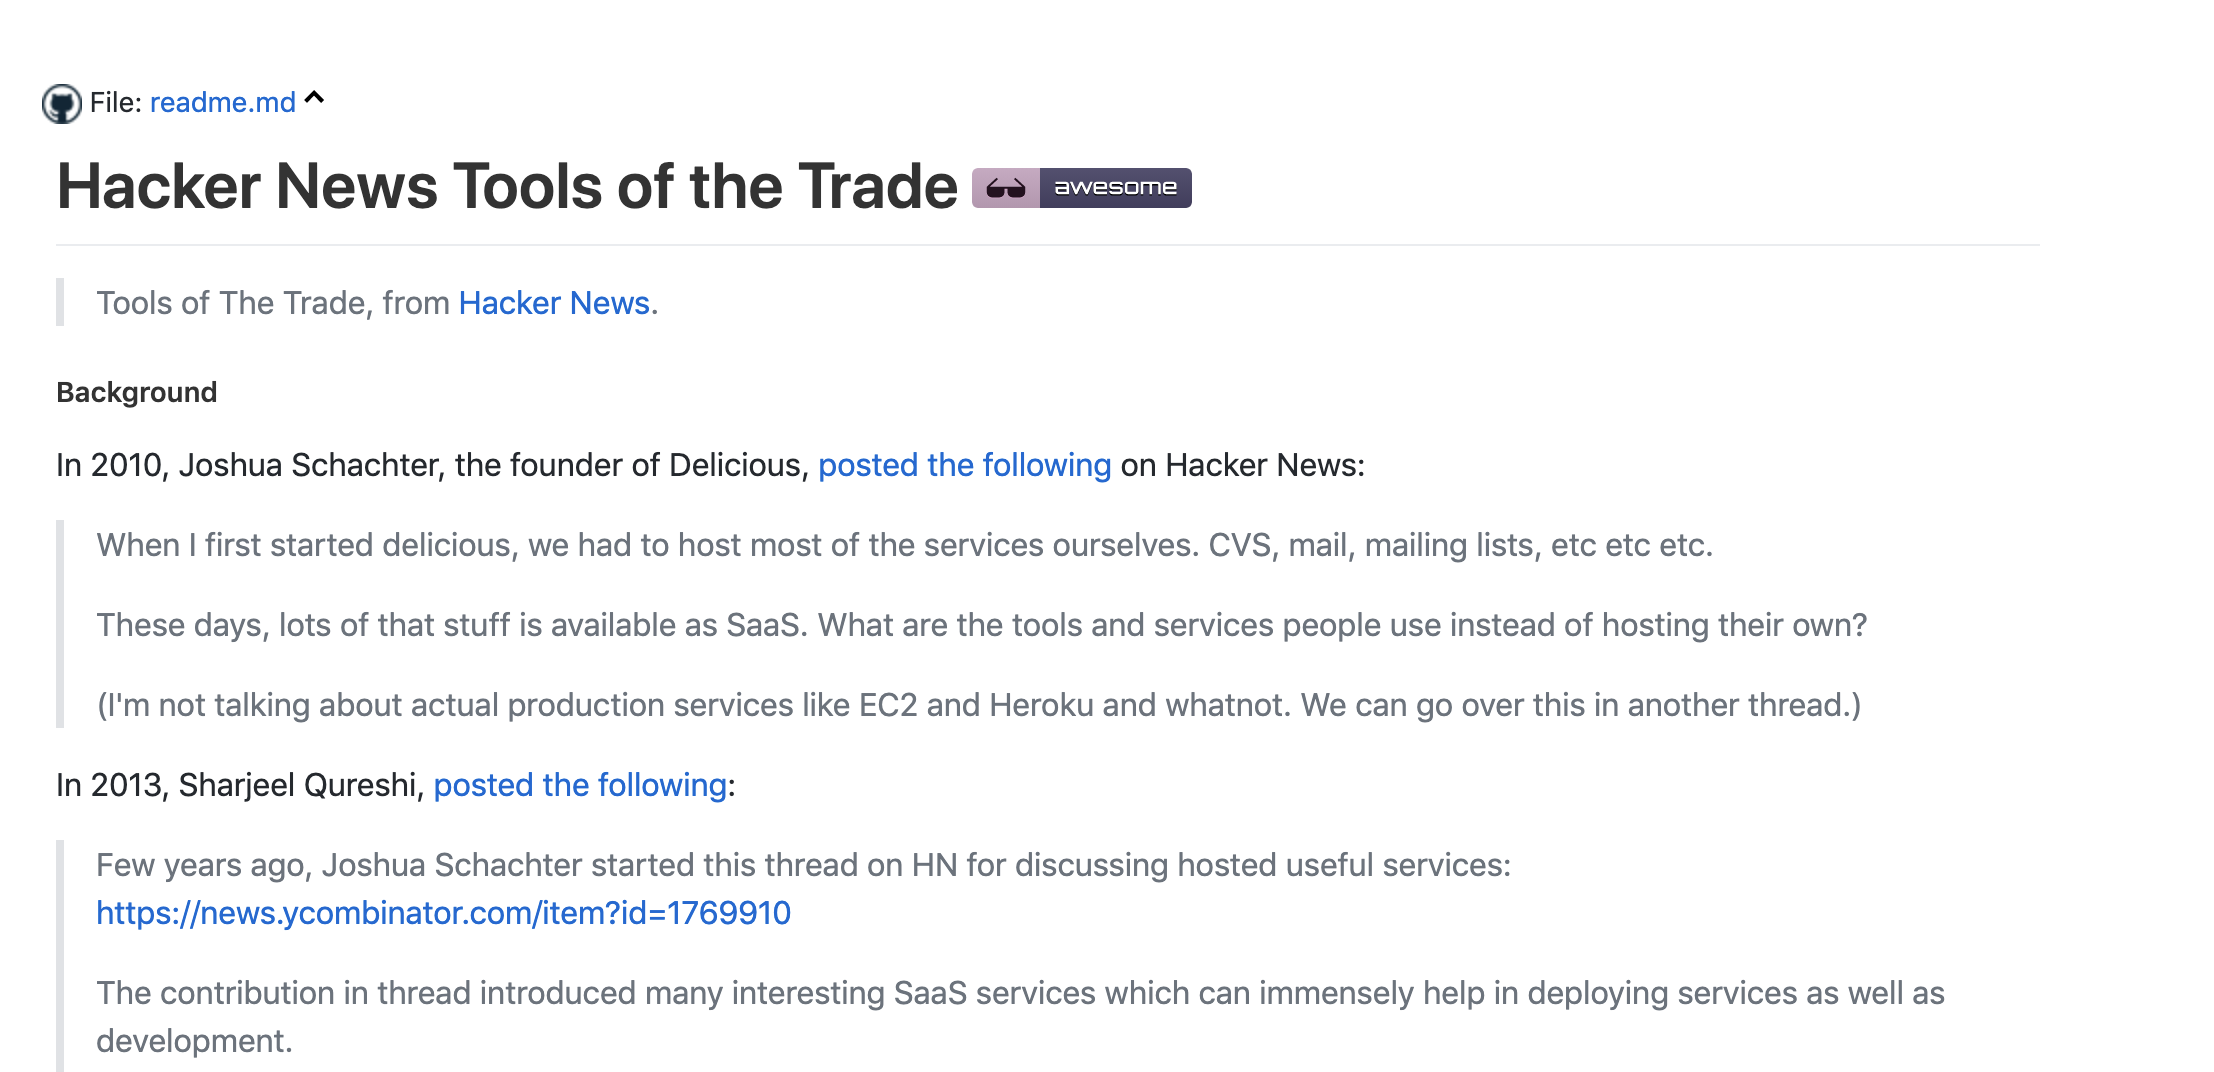This screenshot has width=2214, height=1072.
Task: Click the "Background" section heading
Action: coord(137,392)
